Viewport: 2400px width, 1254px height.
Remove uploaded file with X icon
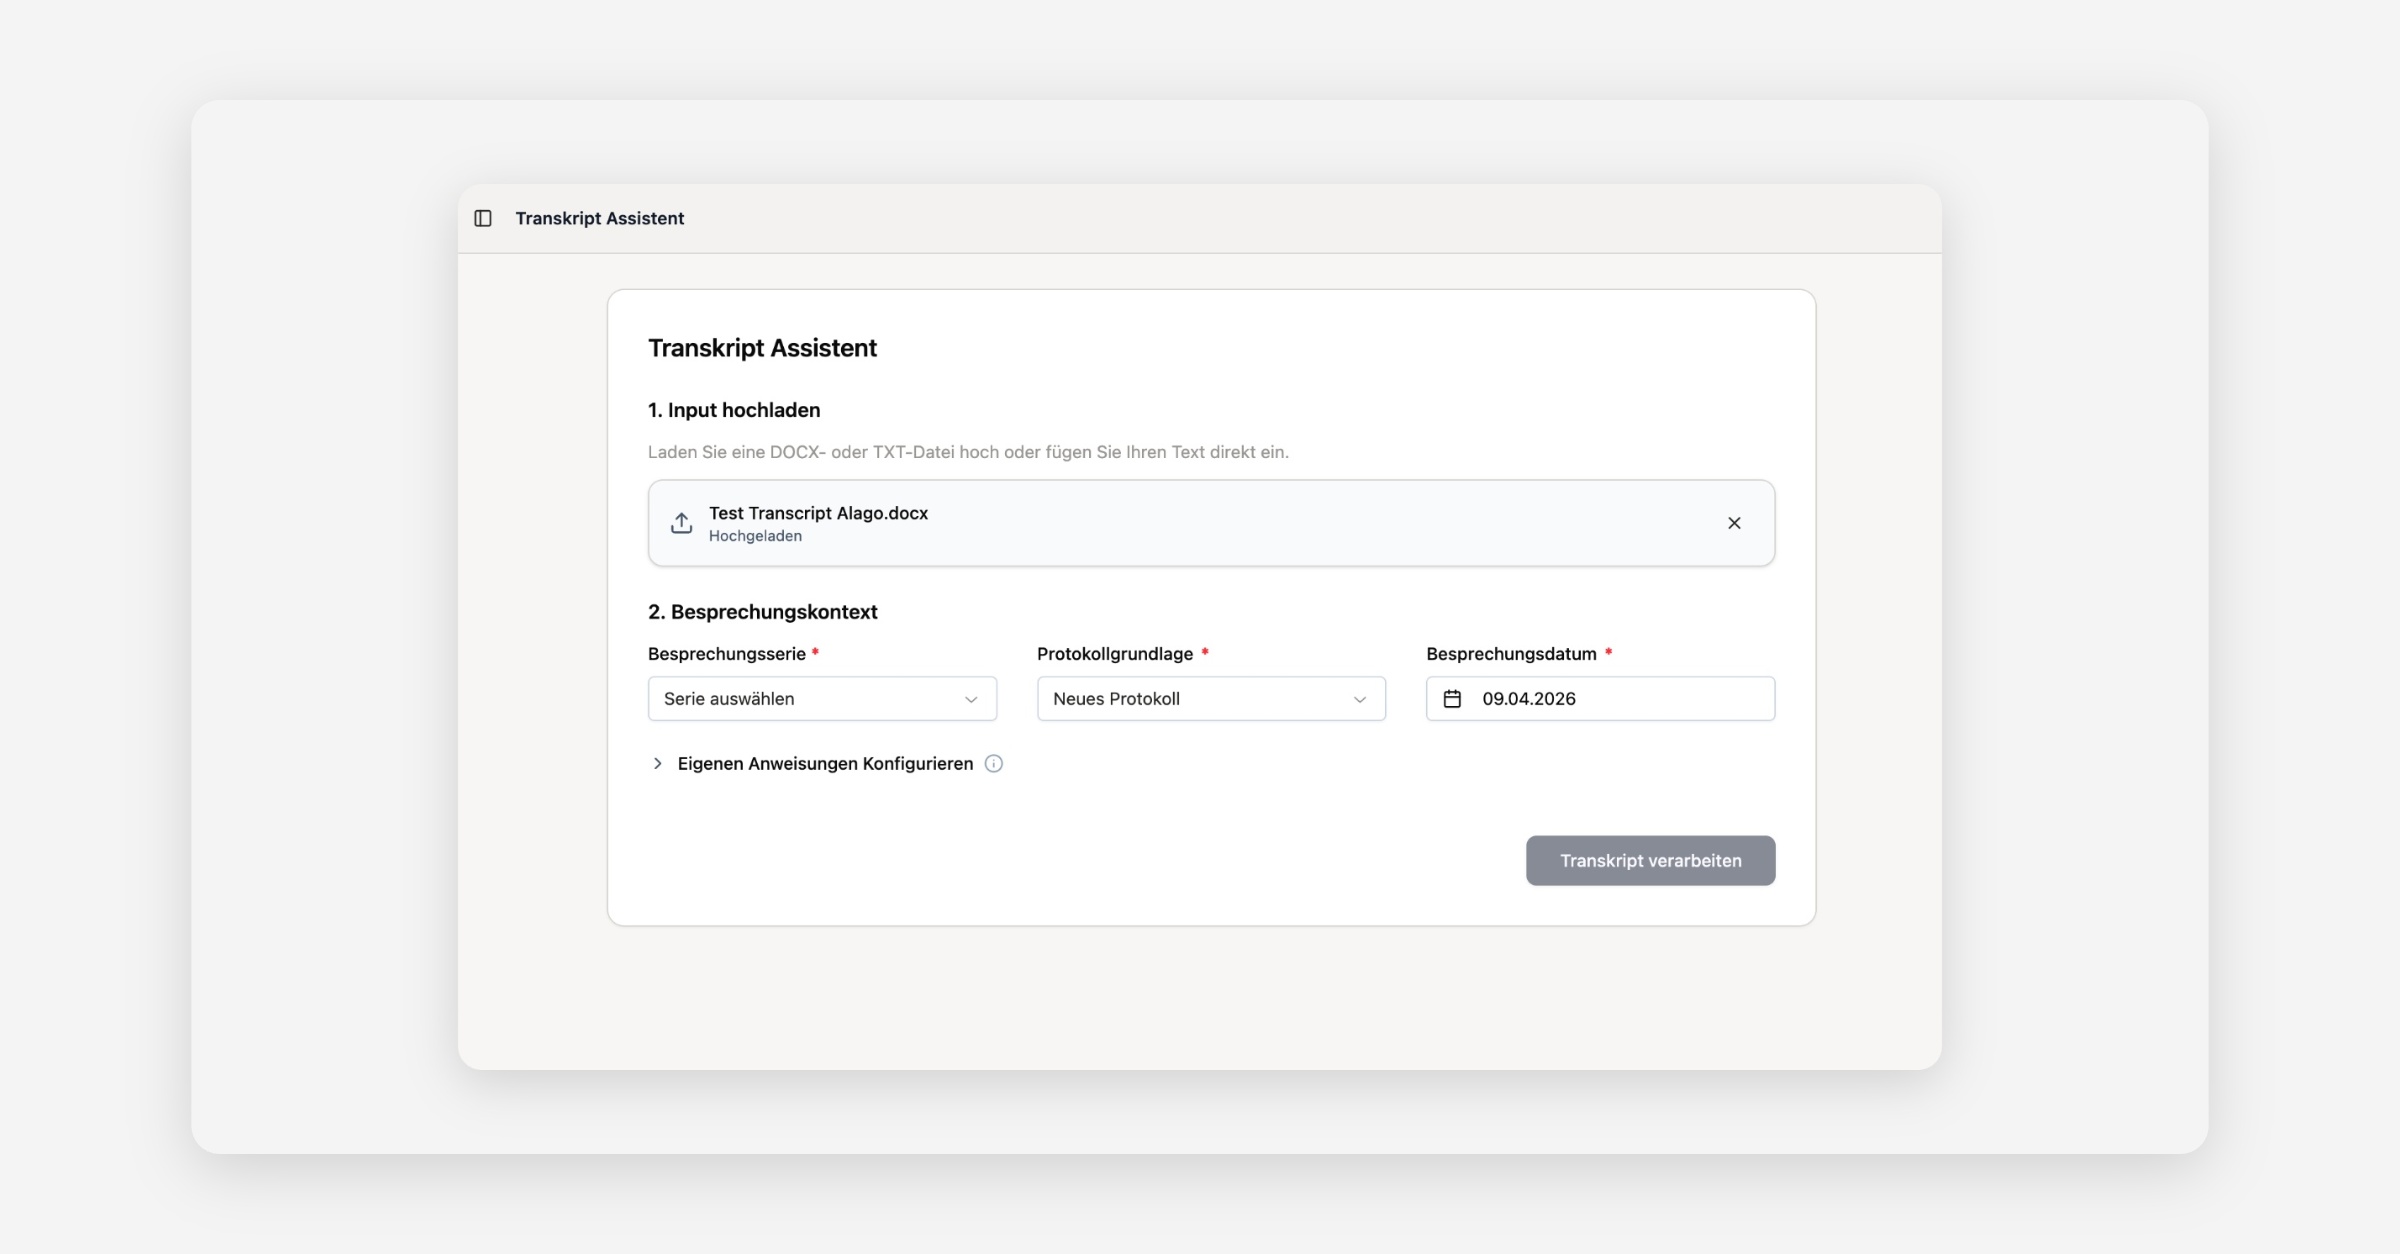coord(1734,523)
